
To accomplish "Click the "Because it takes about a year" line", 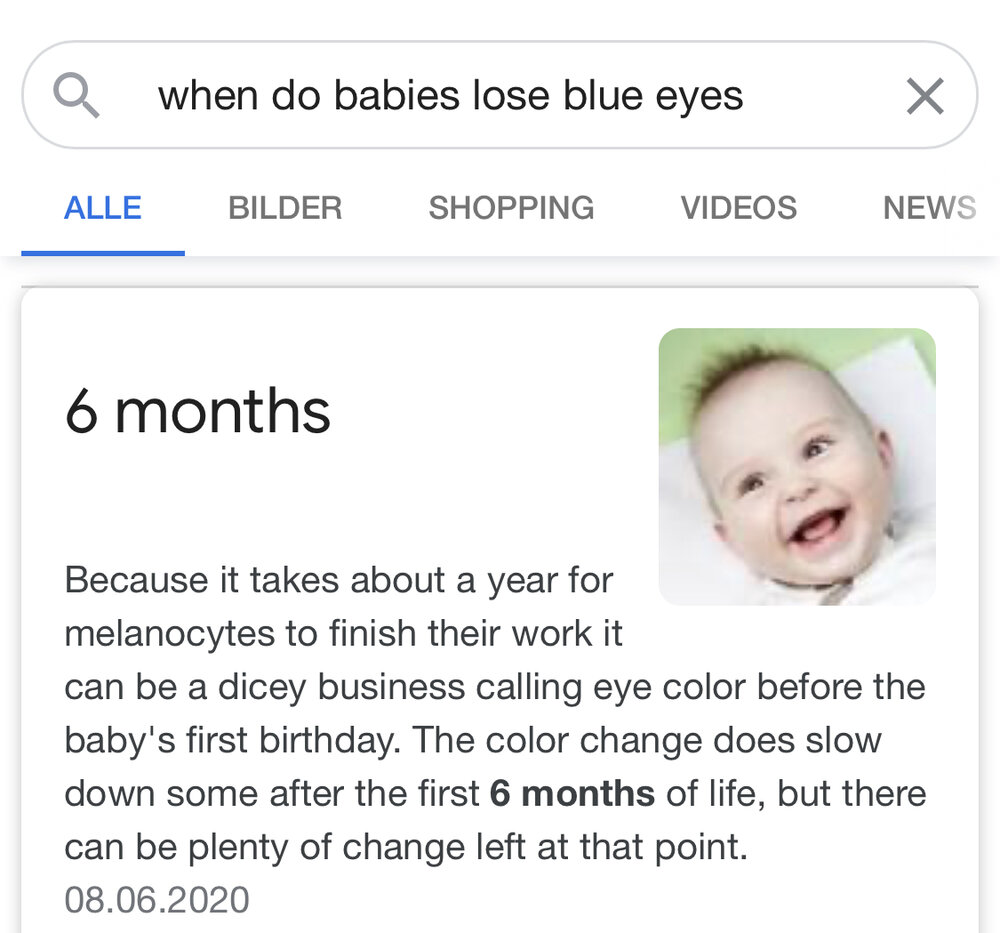I will [x=339, y=581].
